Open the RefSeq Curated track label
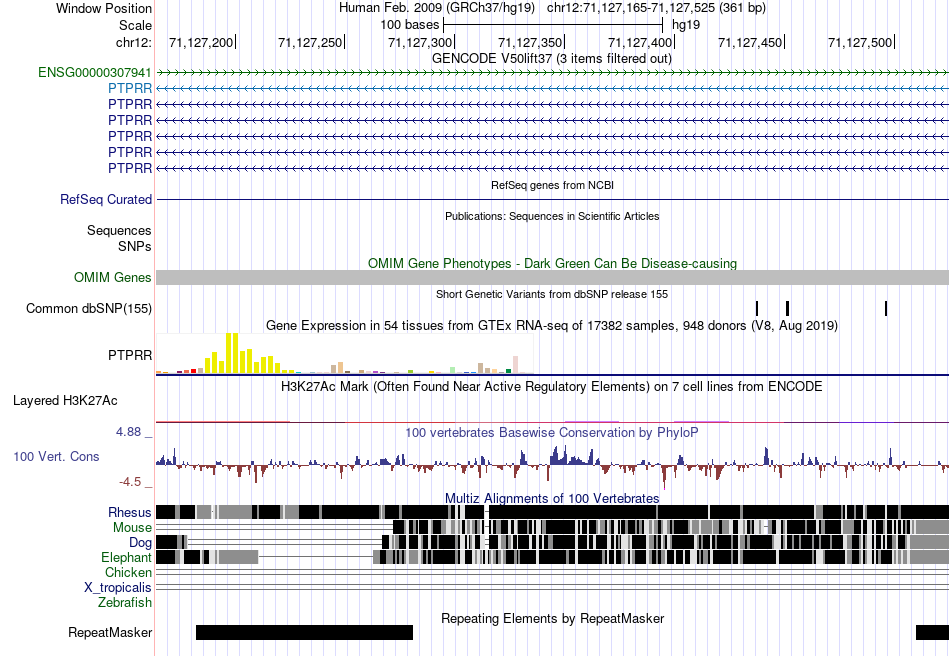 [x=106, y=199]
